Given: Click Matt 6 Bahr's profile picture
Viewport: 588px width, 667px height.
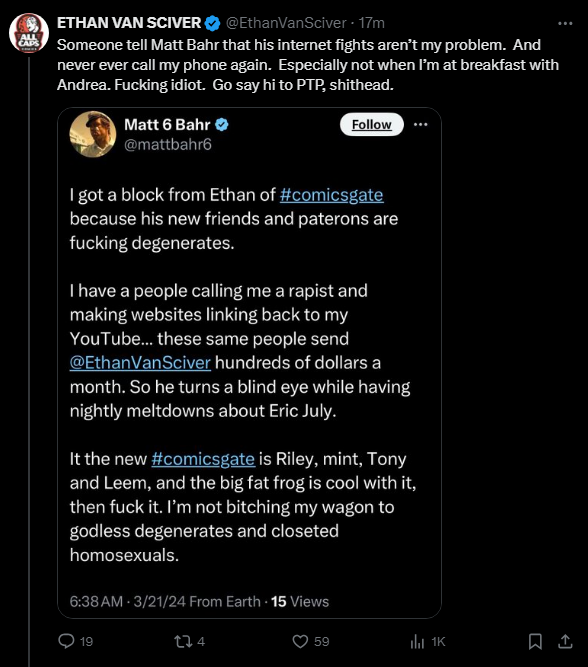Looking at the screenshot, I should [93, 134].
